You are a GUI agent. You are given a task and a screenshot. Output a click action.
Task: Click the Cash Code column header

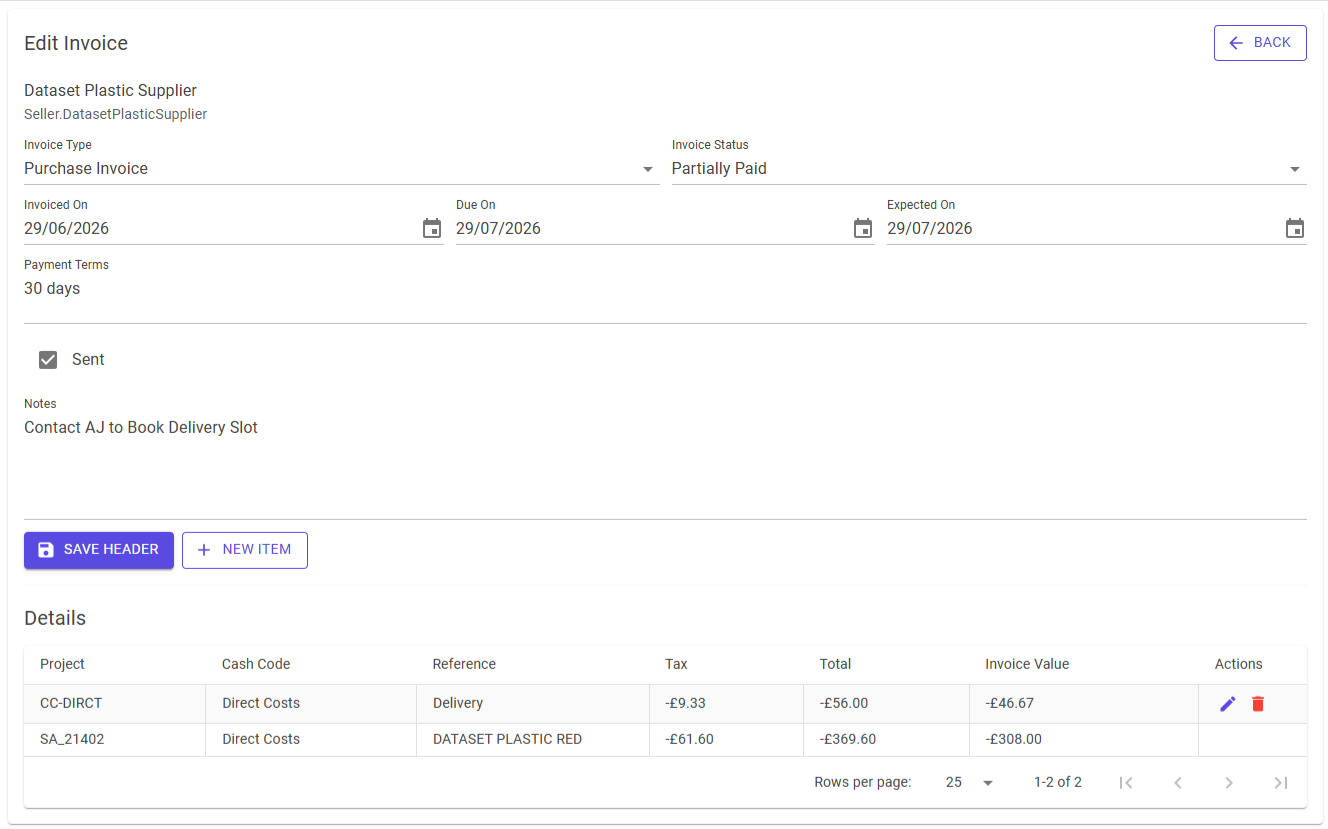256,664
